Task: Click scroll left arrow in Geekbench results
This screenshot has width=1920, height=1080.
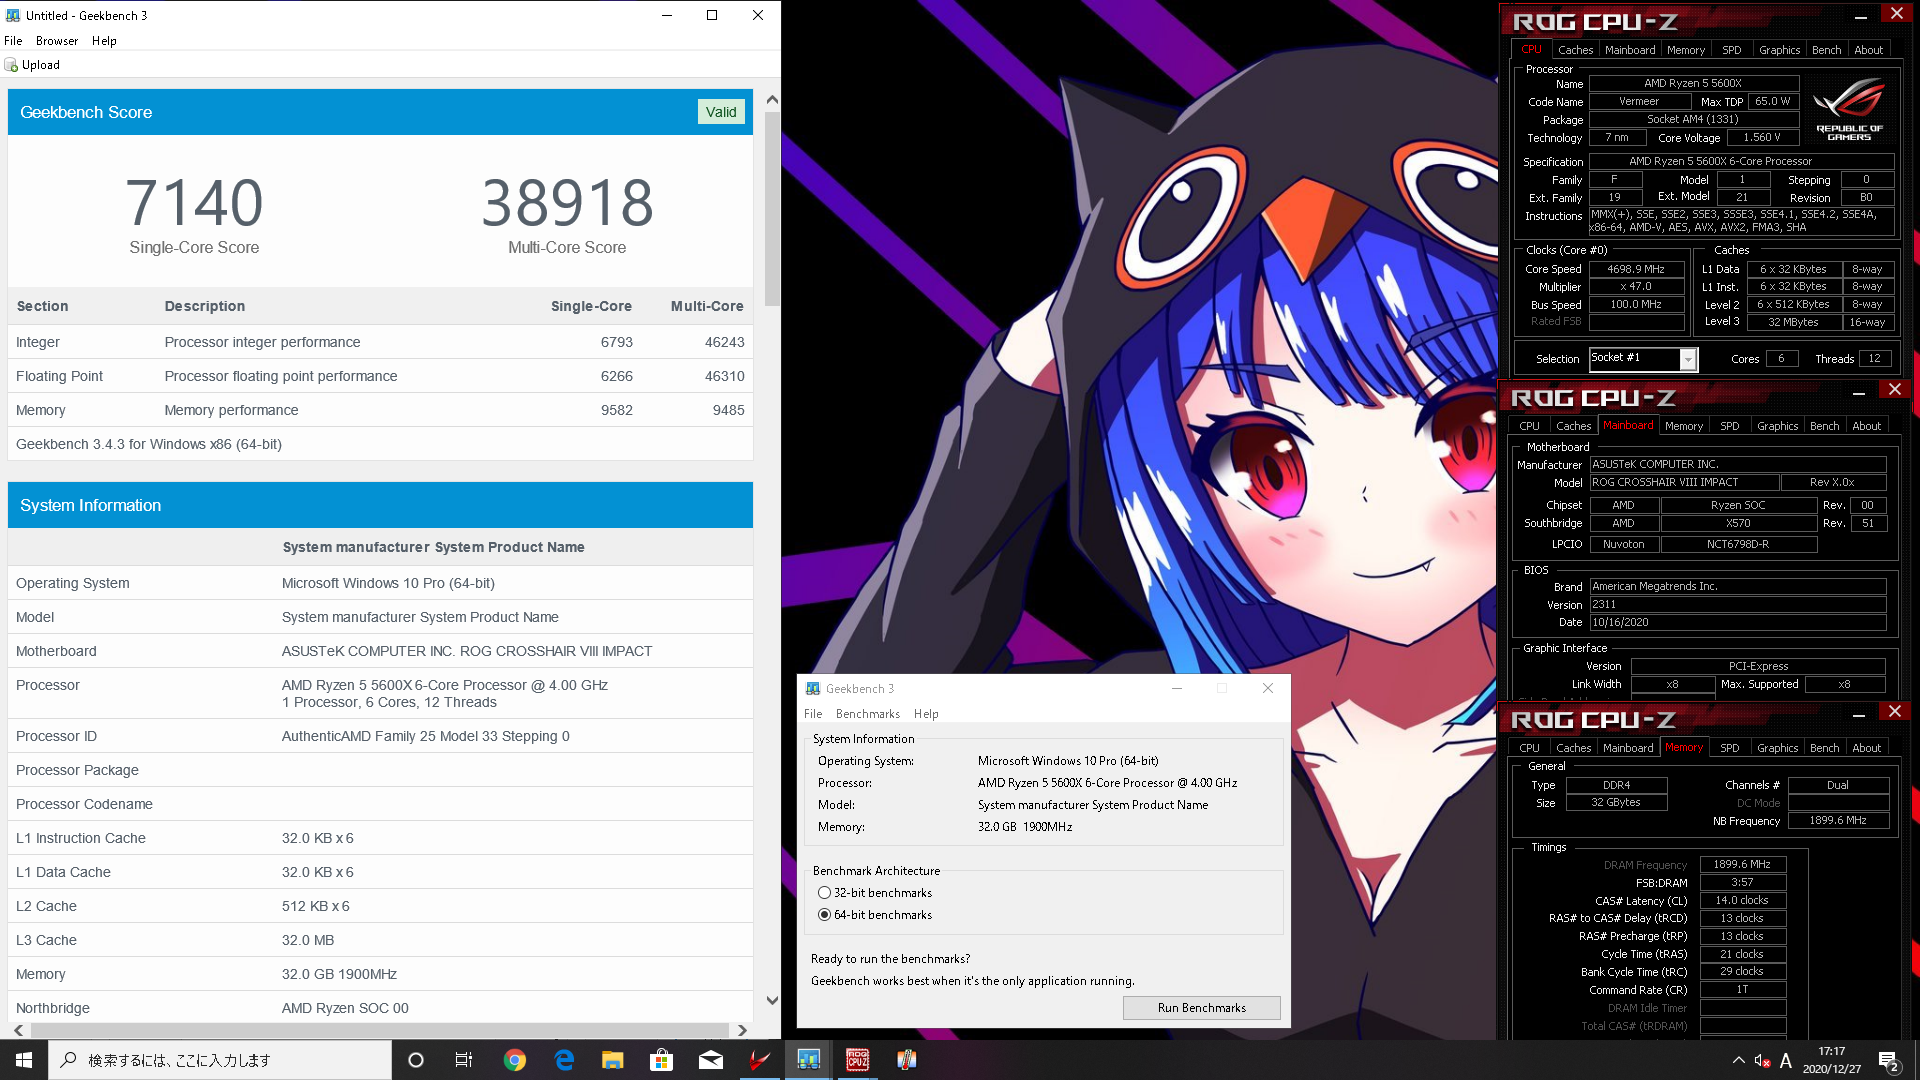Action: click(x=18, y=1030)
